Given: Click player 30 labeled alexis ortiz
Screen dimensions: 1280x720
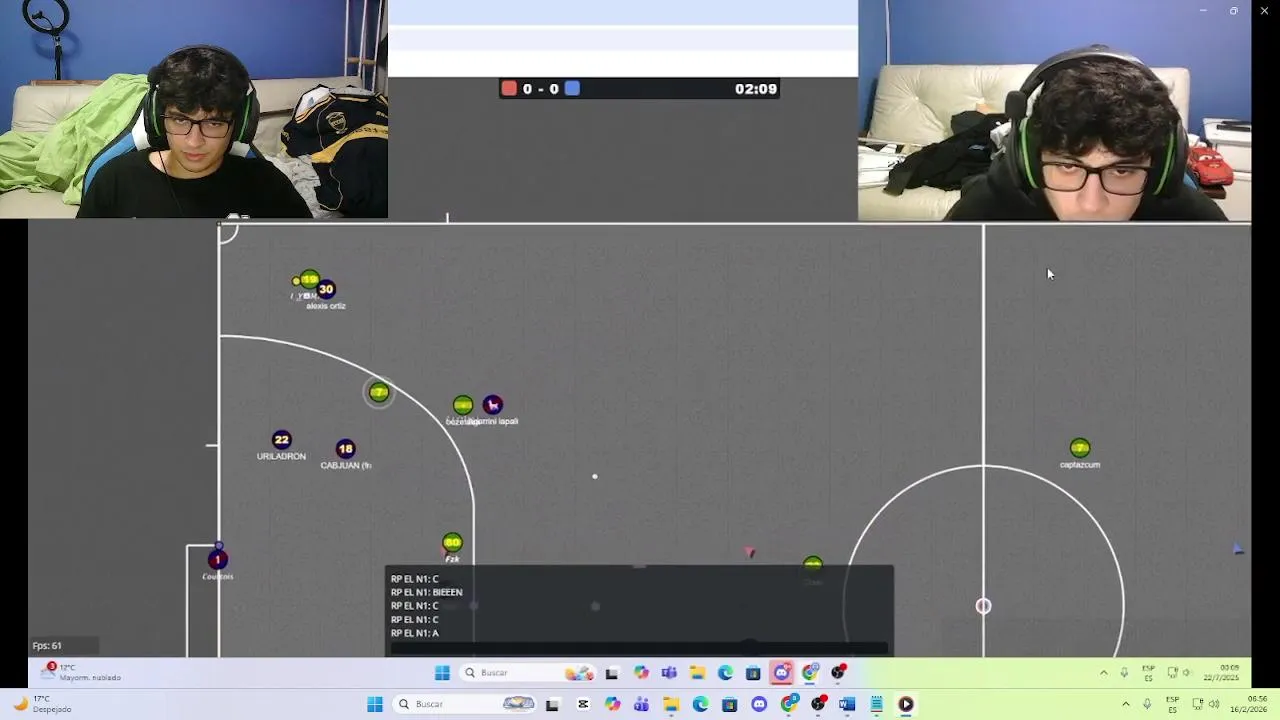Looking at the screenshot, I should pyautogui.click(x=325, y=290).
